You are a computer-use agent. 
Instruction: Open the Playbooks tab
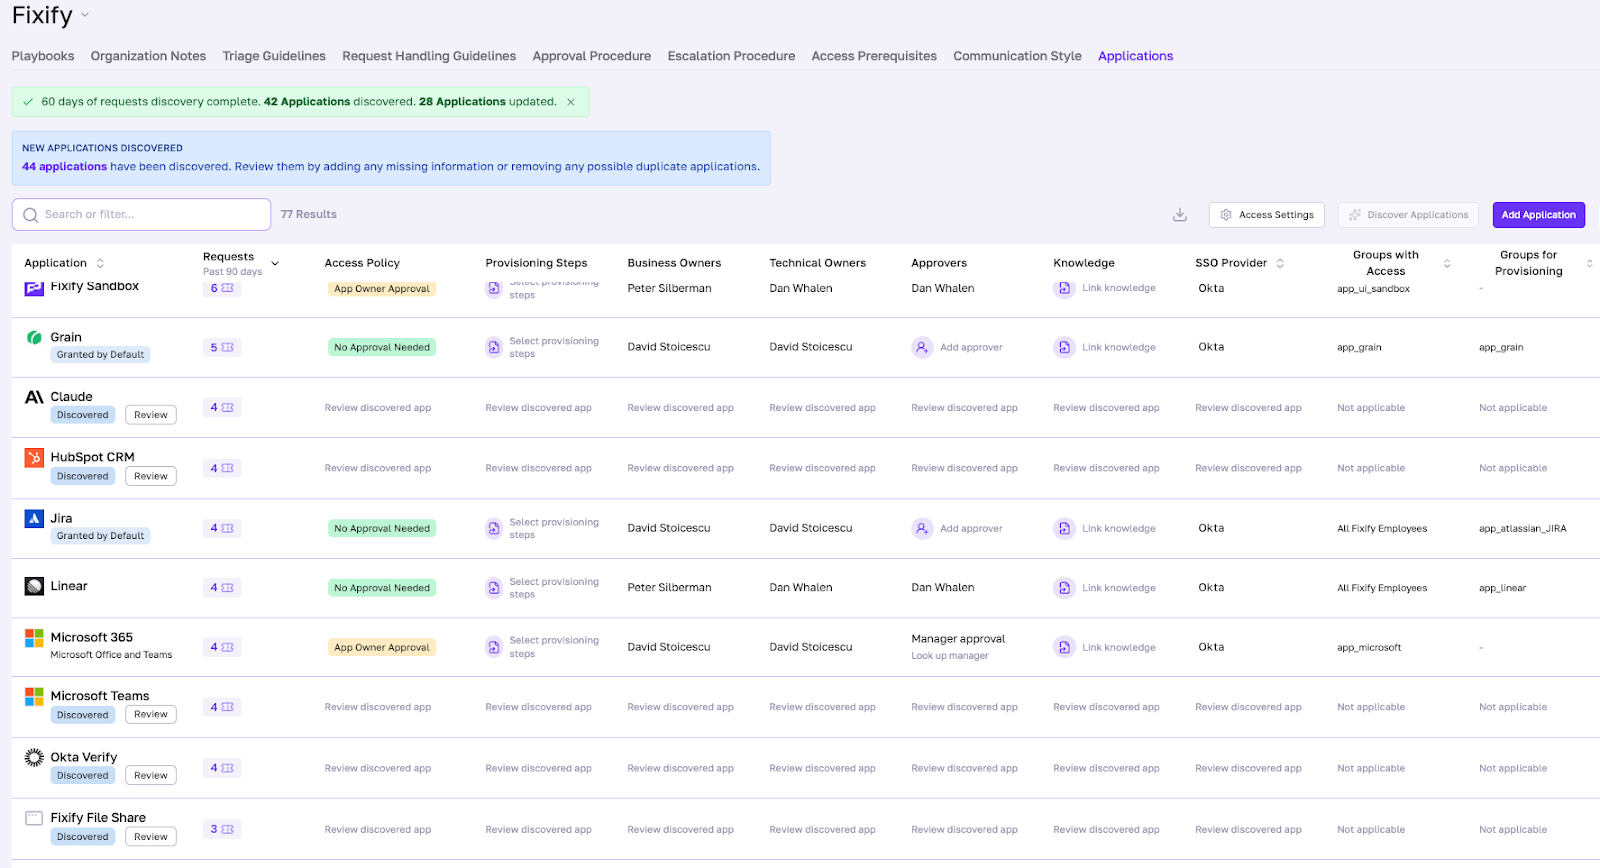[43, 56]
